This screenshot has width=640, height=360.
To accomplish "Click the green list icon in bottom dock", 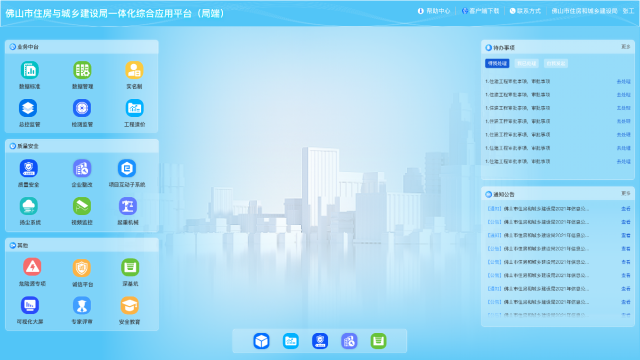I will click(378, 341).
